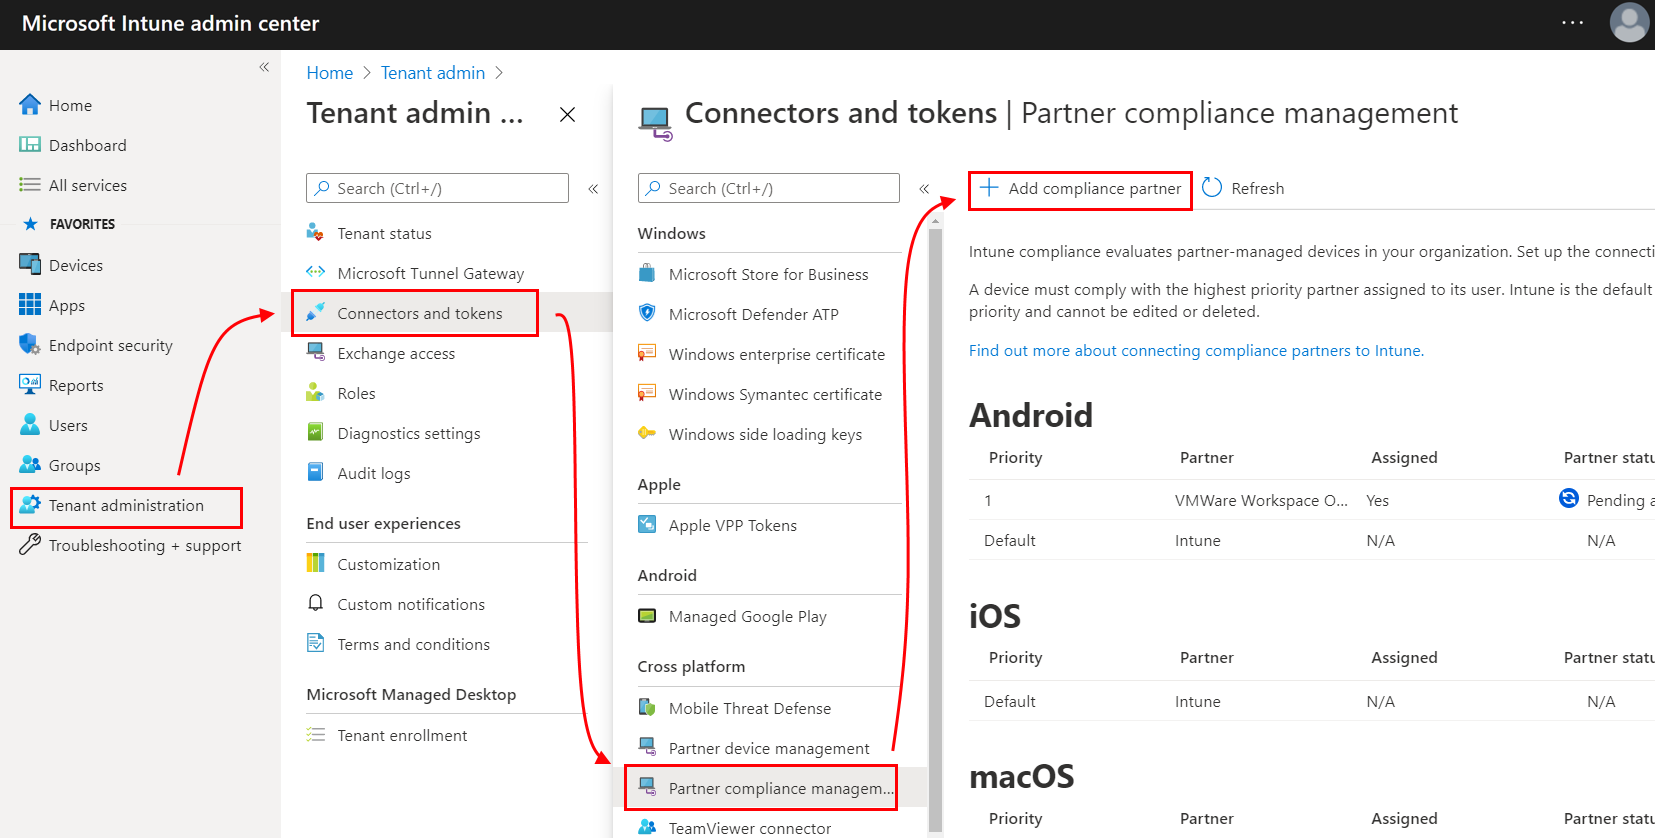Click the Apple VPP Tokens icon

pyautogui.click(x=648, y=525)
